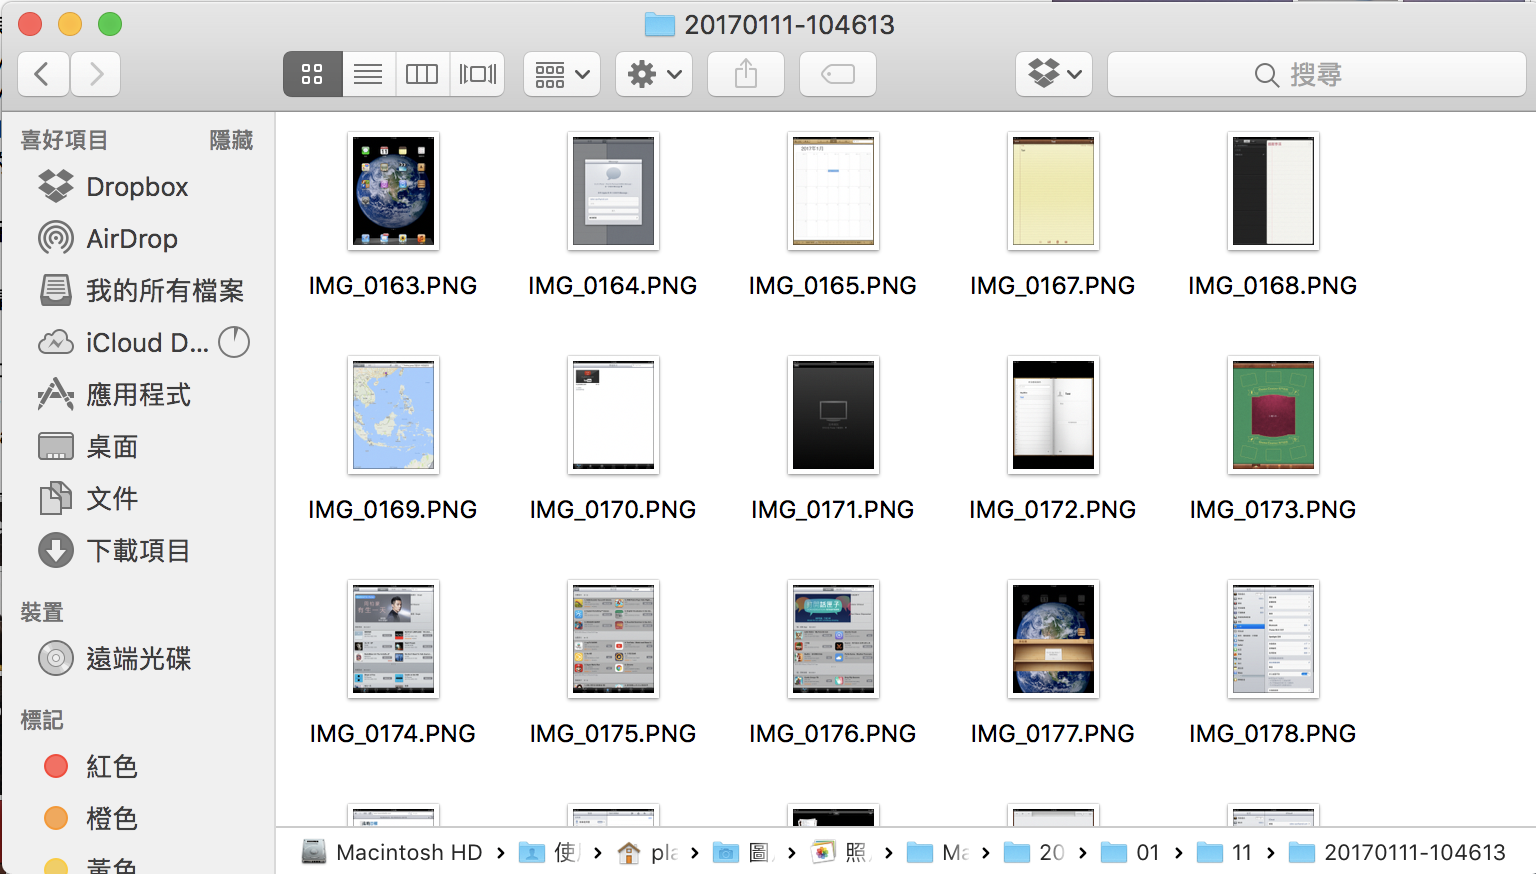The image size is (1536, 874).
Task: Select 遠端光碟 in the sidebar
Action: [137, 659]
